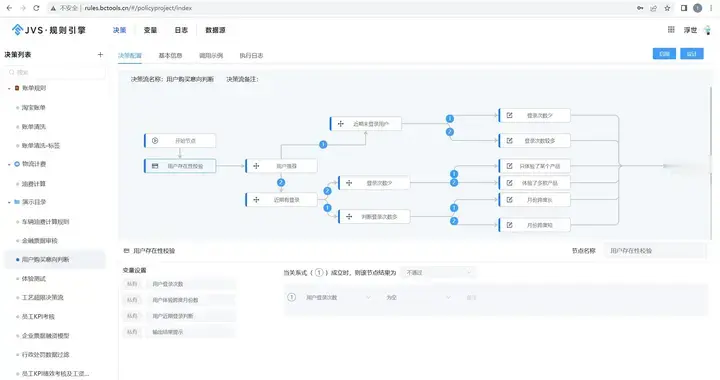Image resolution: width=720 pixels, height=380 pixels.
Task: Open the 决策 top navigation item
Action: [119, 30]
